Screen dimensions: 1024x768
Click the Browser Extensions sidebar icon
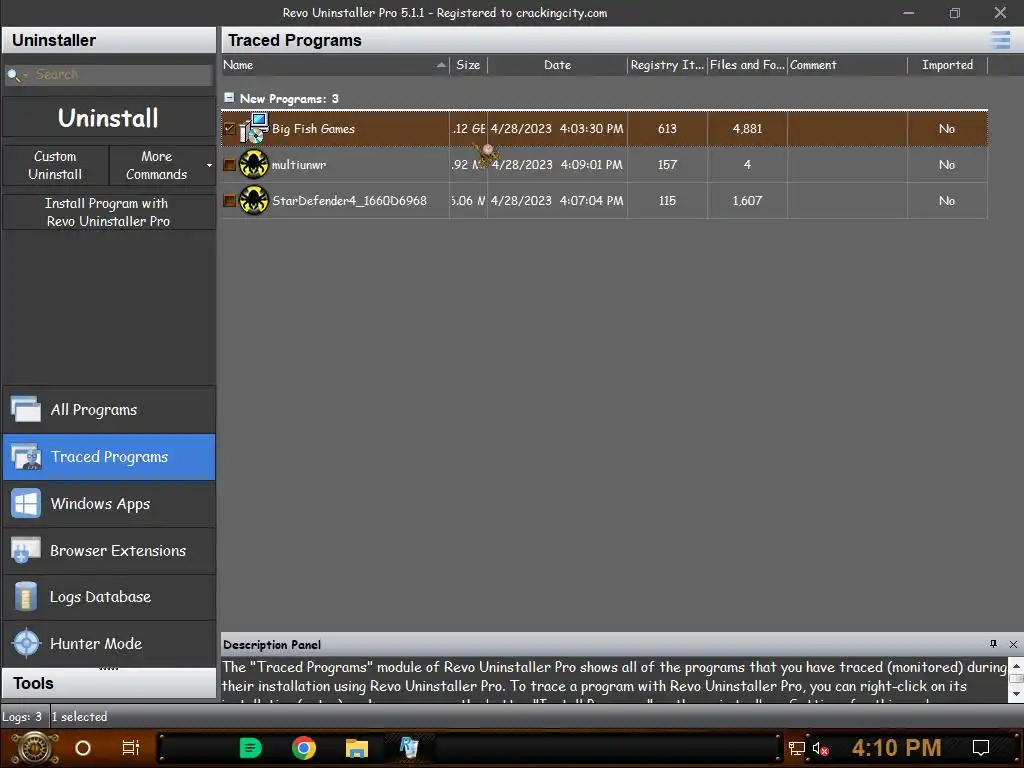click(26, 551)
